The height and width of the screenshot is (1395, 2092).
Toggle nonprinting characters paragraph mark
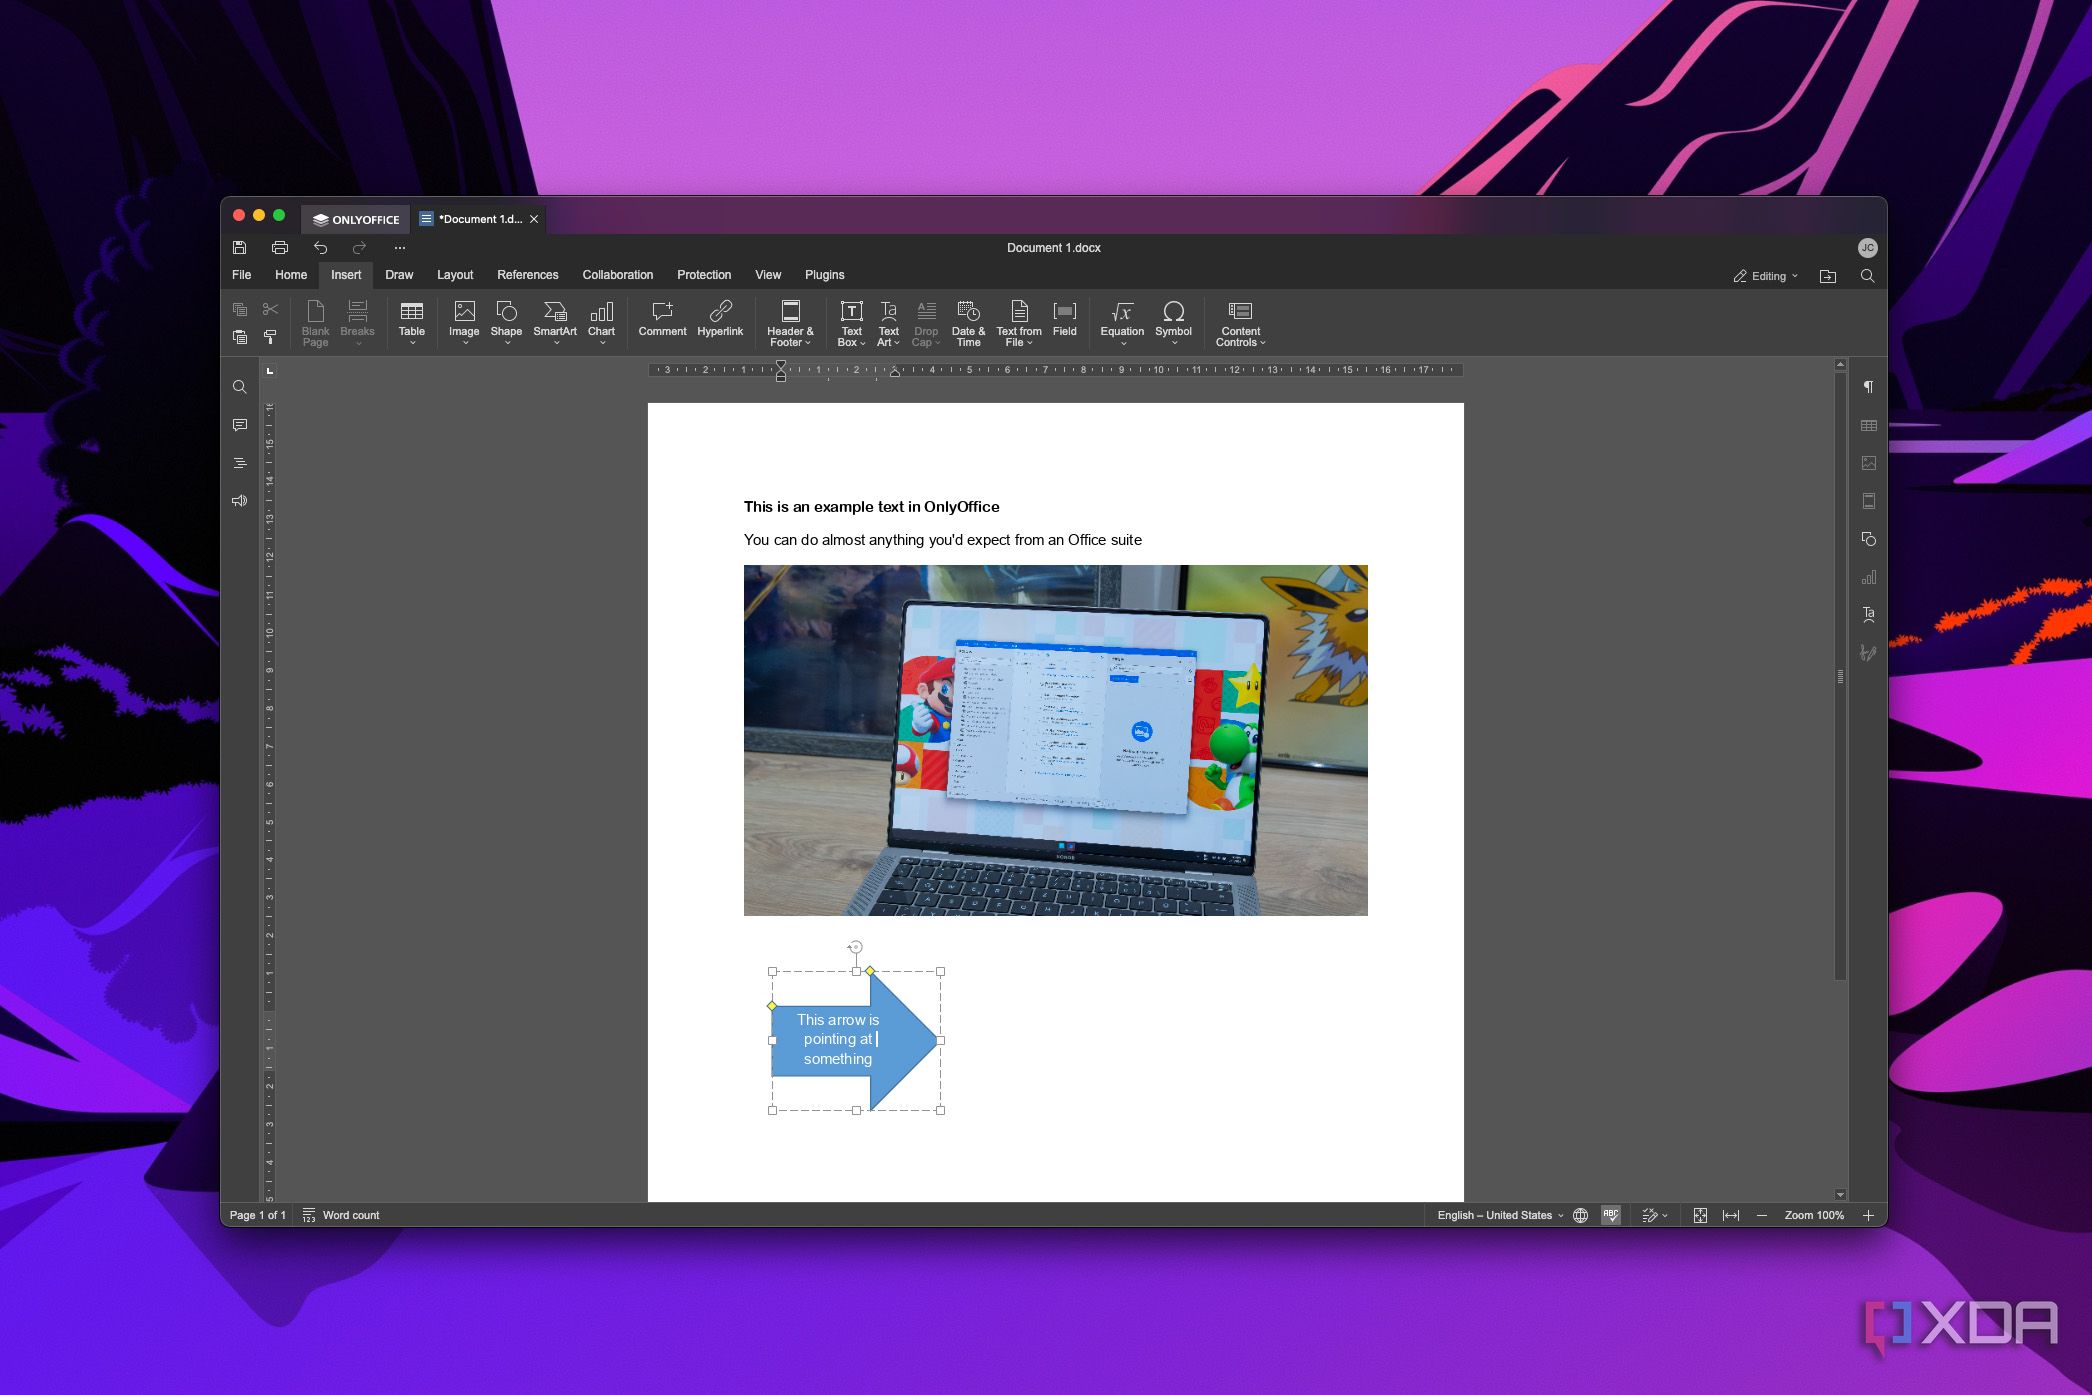1868,387
